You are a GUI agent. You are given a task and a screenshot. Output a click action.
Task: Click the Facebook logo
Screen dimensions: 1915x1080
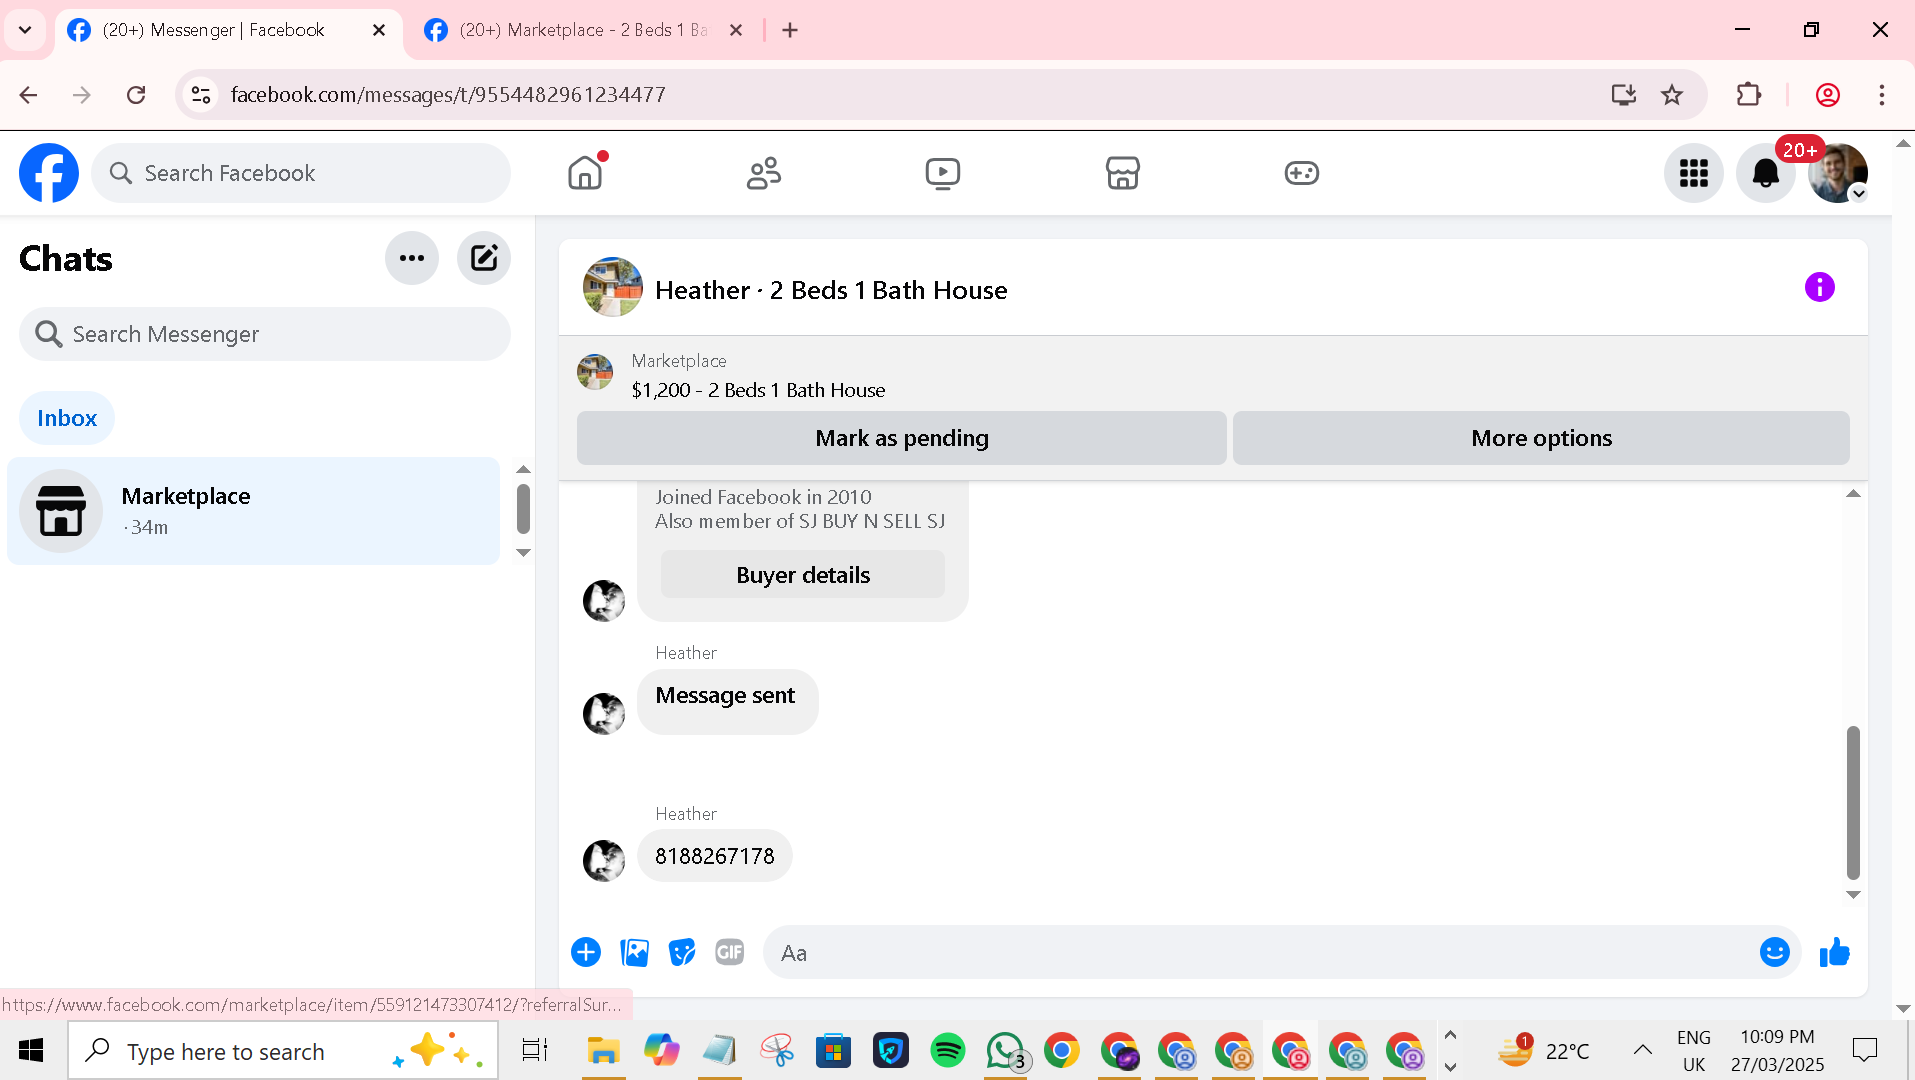pyautogui.click(x=49, y=173)
